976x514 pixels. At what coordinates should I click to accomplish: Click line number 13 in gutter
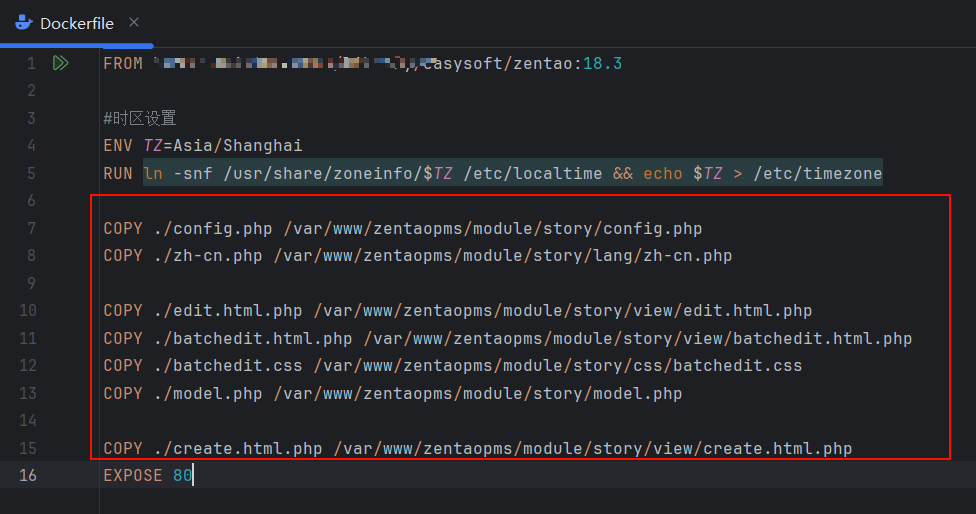[27, 393]
